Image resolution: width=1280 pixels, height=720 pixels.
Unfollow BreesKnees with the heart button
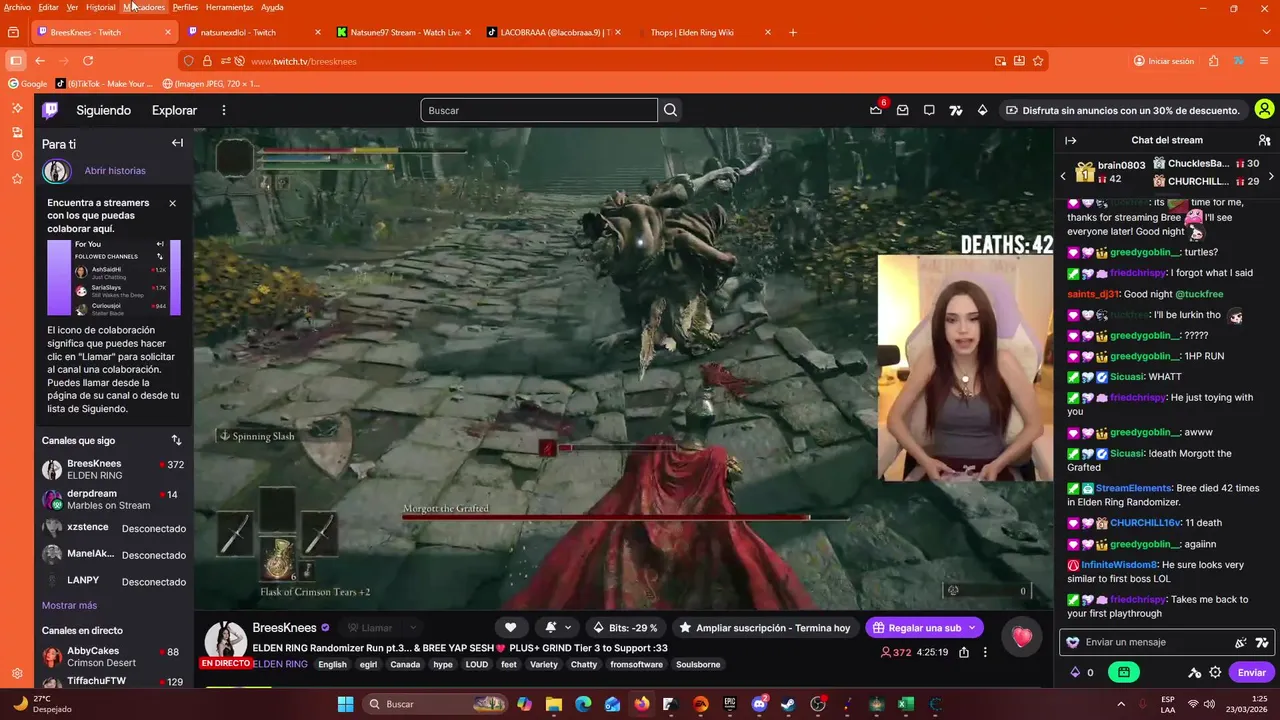(x=510, y=627)
